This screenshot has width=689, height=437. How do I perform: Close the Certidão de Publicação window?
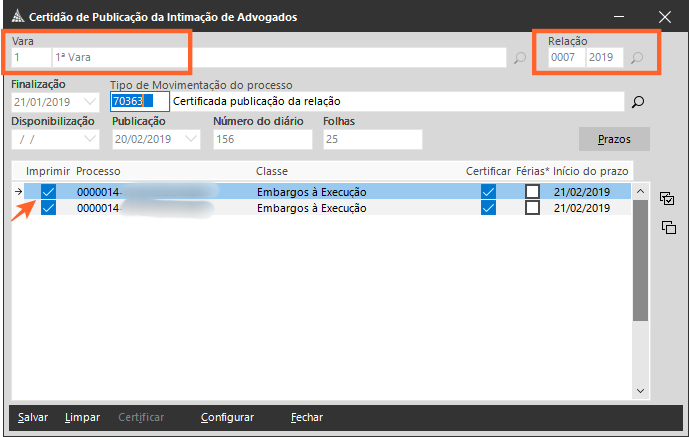click(665, 17)
